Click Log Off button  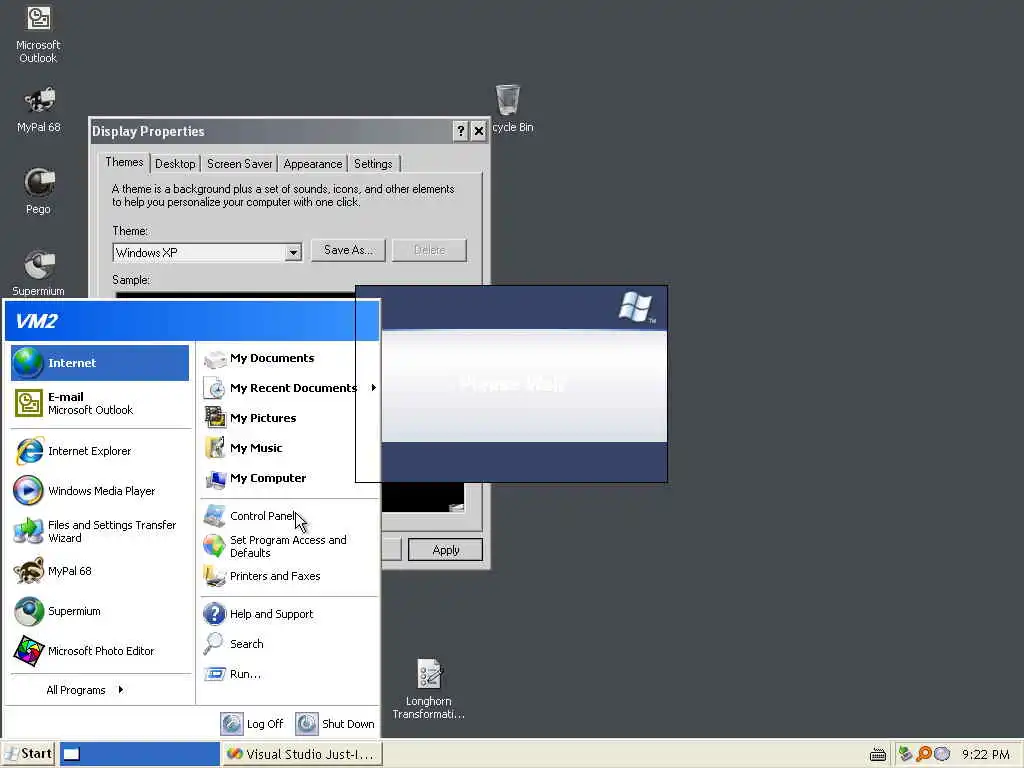(x=252, y=724)
